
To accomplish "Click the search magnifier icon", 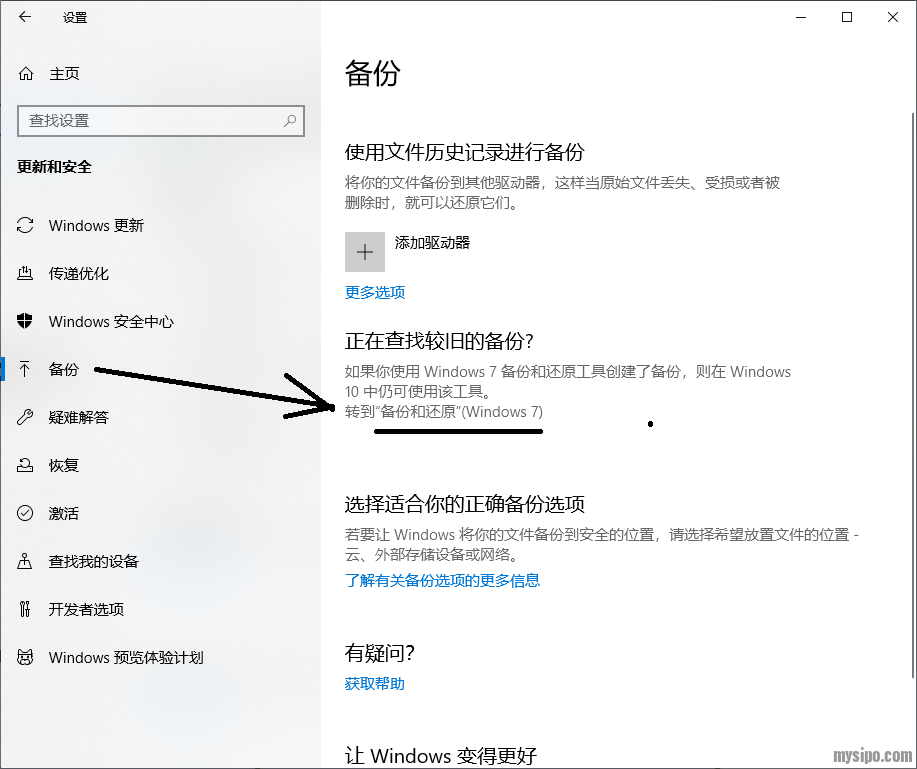I will [290, 121].
